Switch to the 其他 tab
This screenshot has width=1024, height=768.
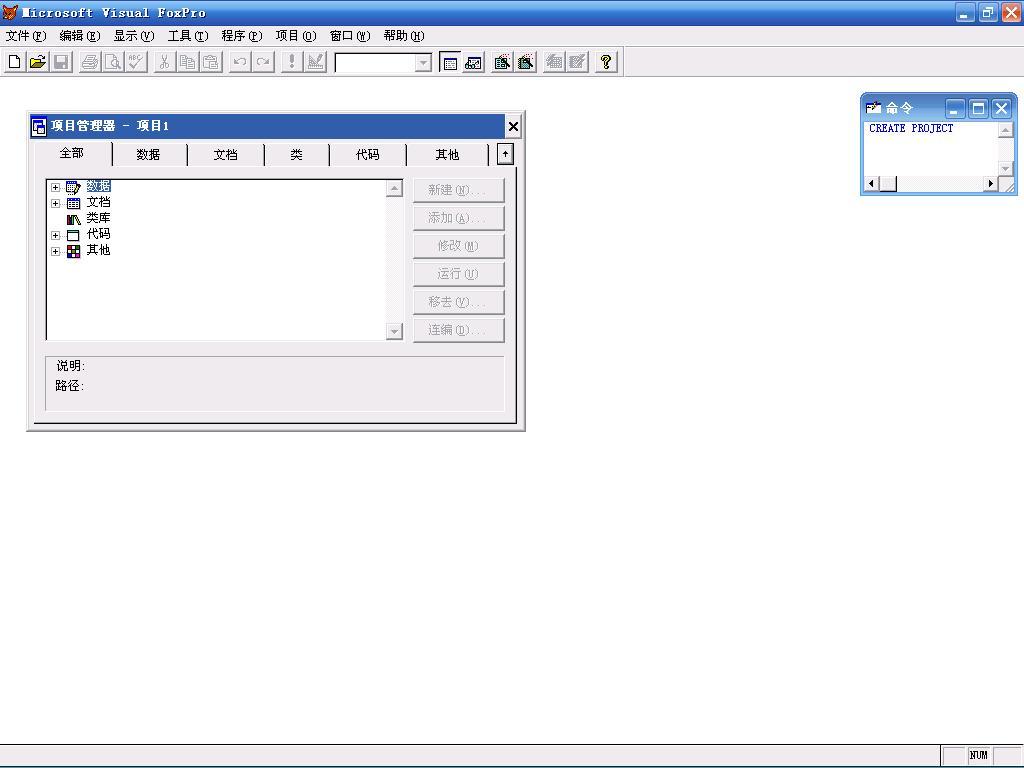coord(447,155)
